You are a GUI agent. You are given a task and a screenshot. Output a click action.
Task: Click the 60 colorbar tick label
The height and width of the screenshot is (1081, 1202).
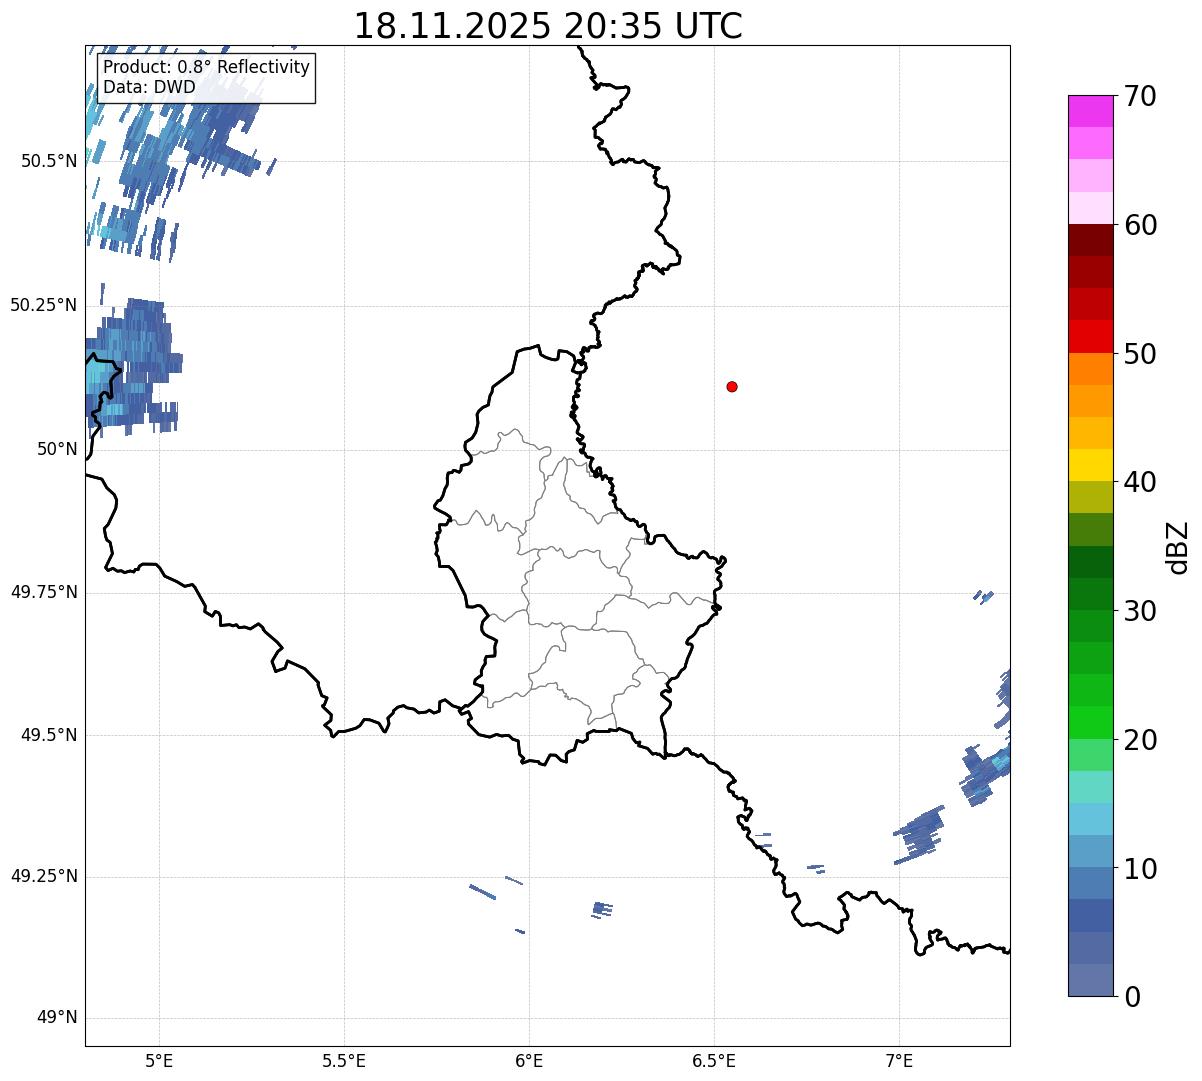(1140, 225)
